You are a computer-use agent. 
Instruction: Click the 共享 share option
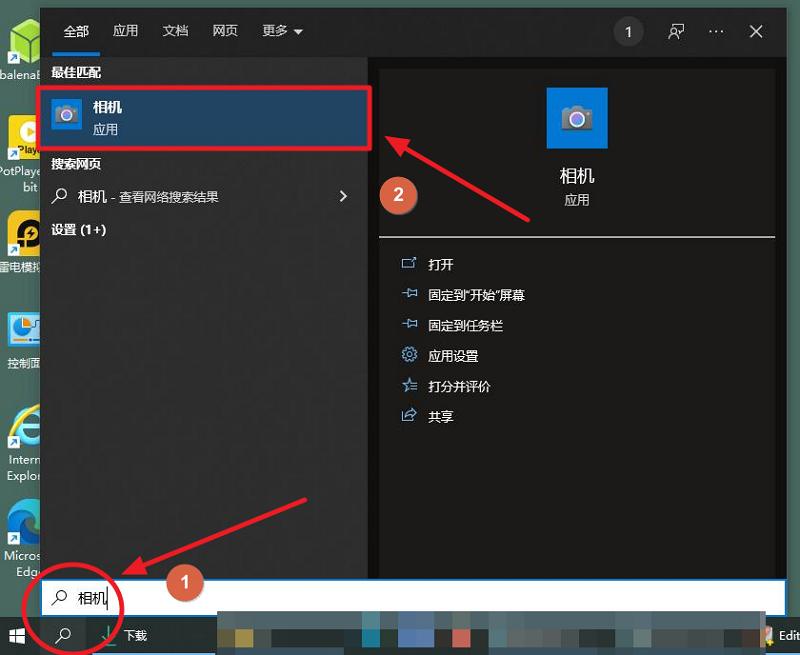click(441, 417)
